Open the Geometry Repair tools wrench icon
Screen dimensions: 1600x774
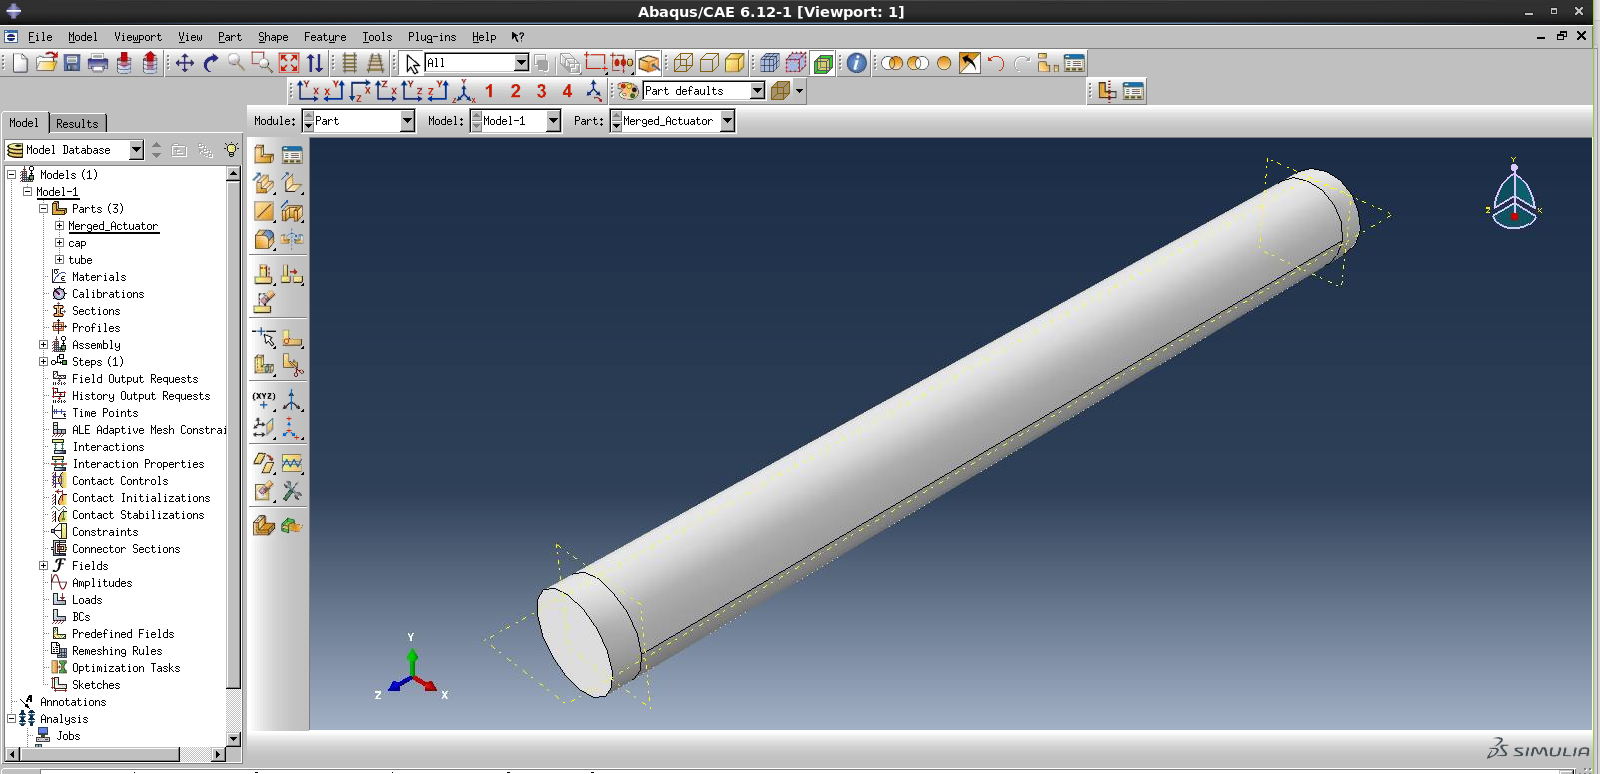coord(292,491)
